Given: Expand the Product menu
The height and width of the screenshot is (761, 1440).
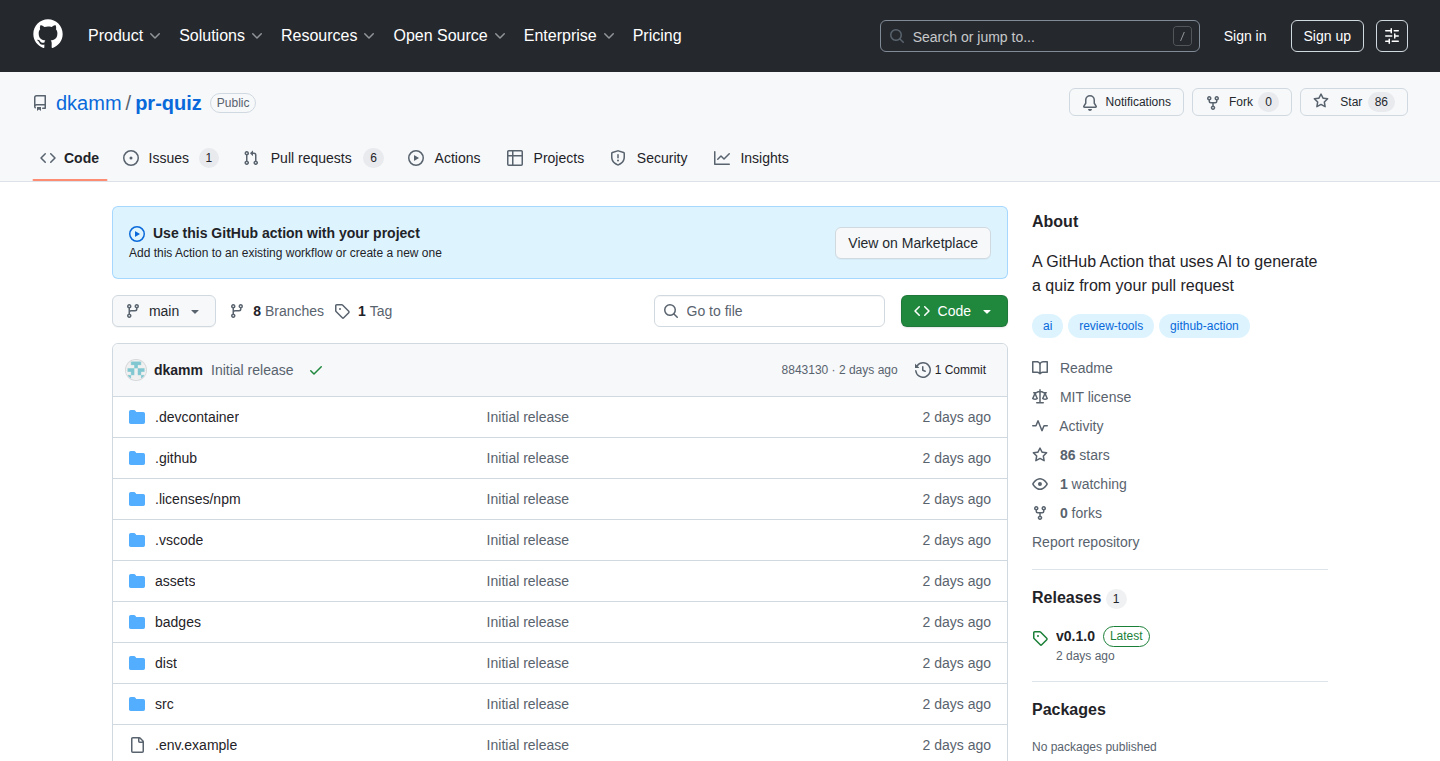Looking at the screenshot, I should point(124,36).
